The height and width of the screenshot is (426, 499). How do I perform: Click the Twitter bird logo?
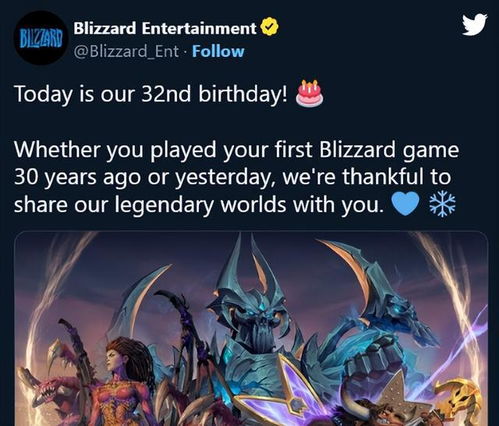pos(475,24)
